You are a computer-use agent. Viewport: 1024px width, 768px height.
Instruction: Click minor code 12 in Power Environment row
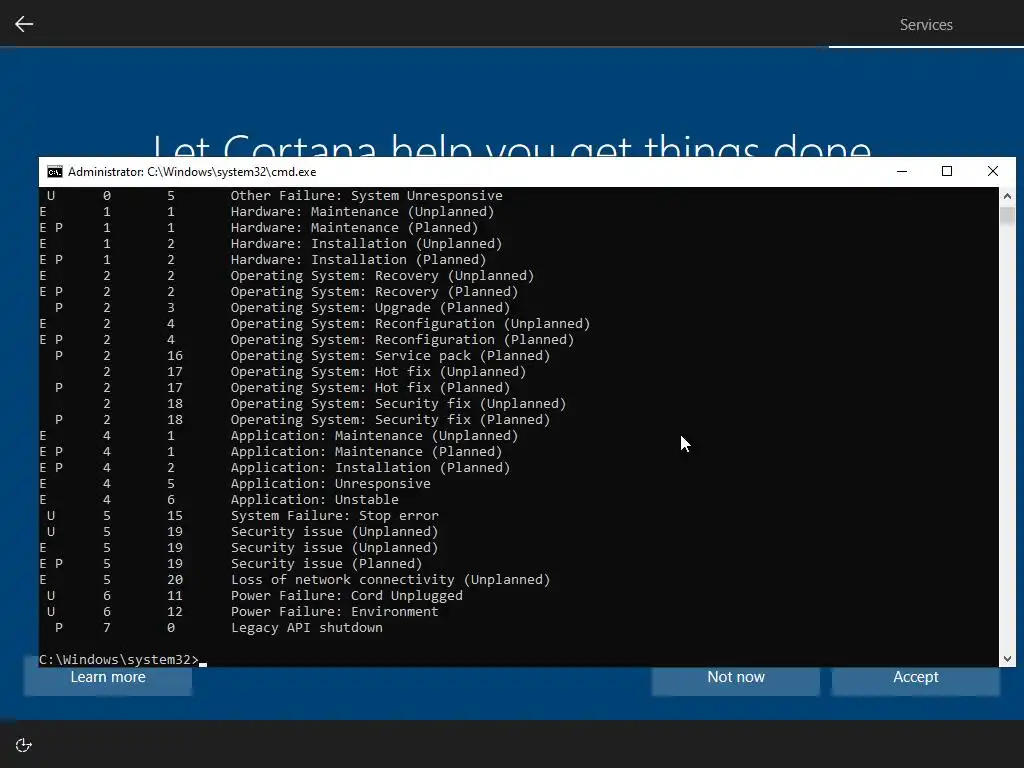click(174, 611)
